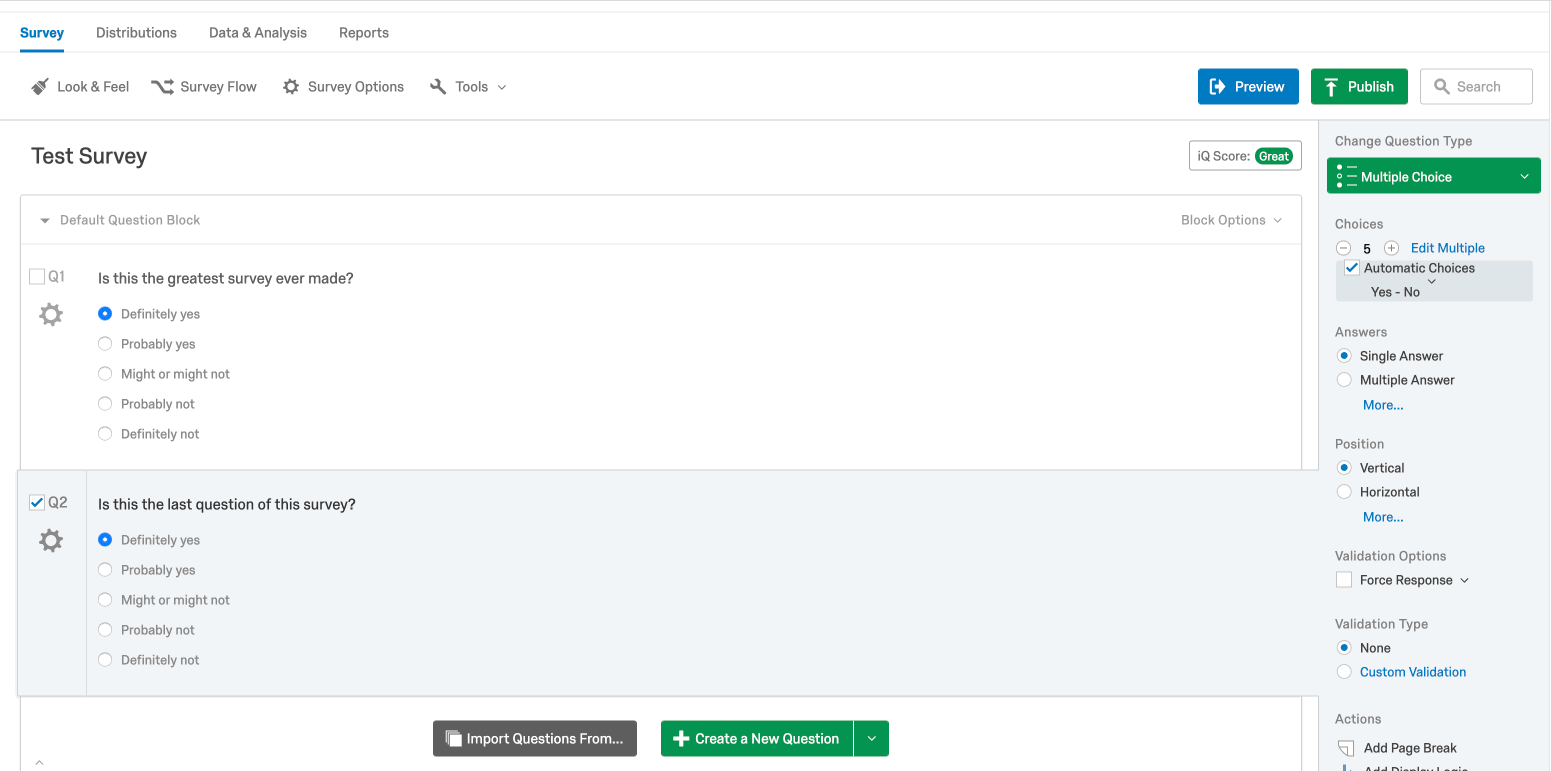The image size is (1551, 771).
Task: Select Q1 Probably not option
Action: 105,404
